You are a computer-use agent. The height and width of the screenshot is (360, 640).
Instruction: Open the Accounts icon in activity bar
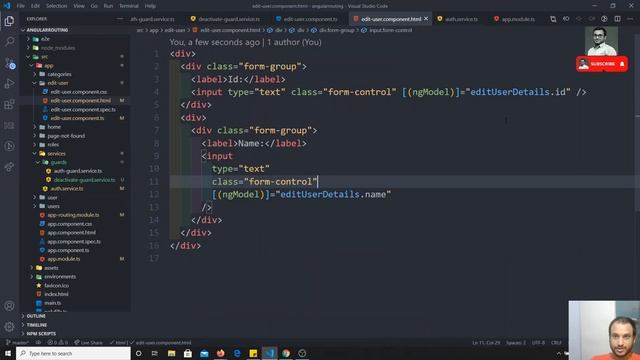tap(9, 306)
